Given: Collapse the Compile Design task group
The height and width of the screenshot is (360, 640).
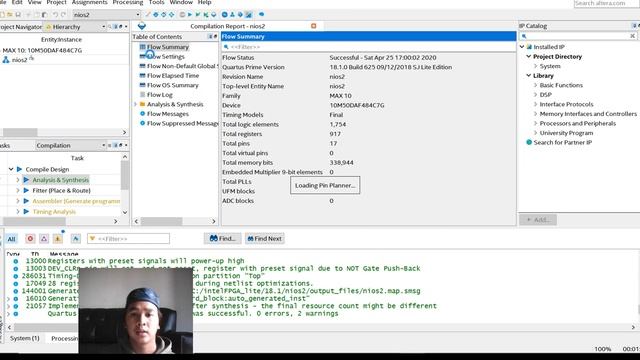Looking at the screenshot, I should [11, 169].
